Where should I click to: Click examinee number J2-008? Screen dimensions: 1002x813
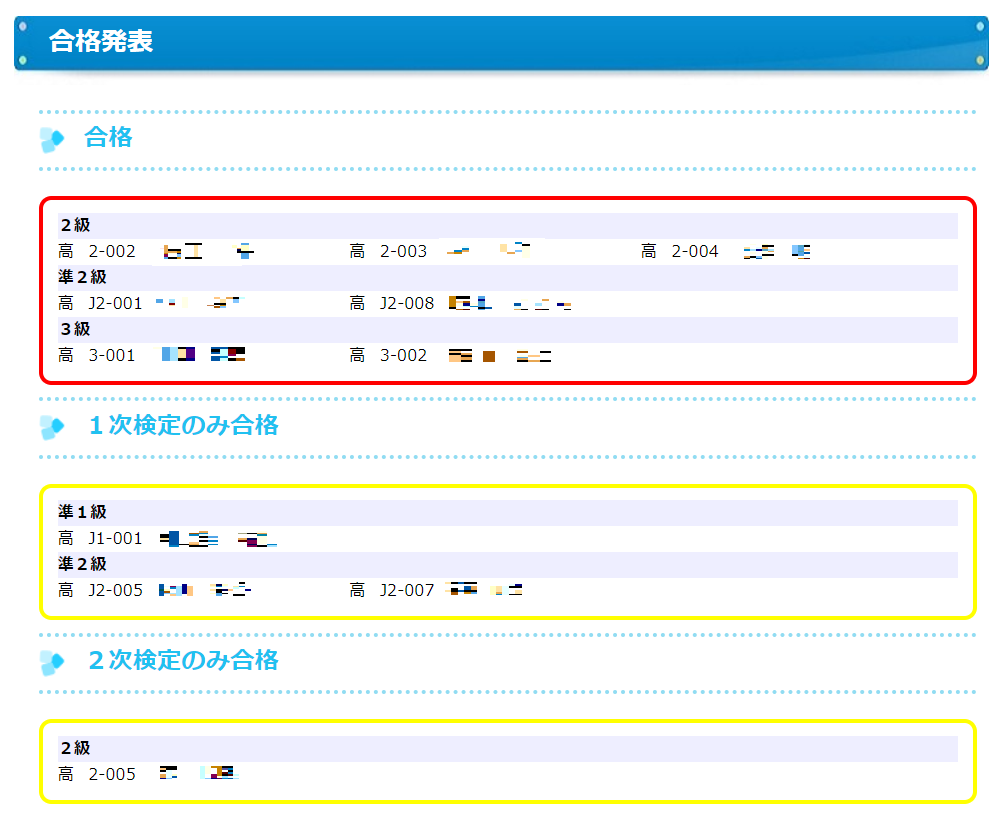[x=406, y=304]
